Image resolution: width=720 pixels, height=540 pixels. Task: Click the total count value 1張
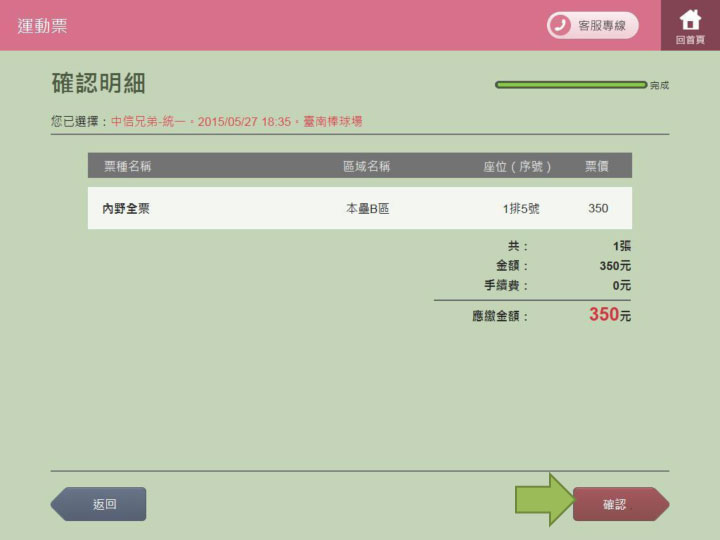[622, 246]
